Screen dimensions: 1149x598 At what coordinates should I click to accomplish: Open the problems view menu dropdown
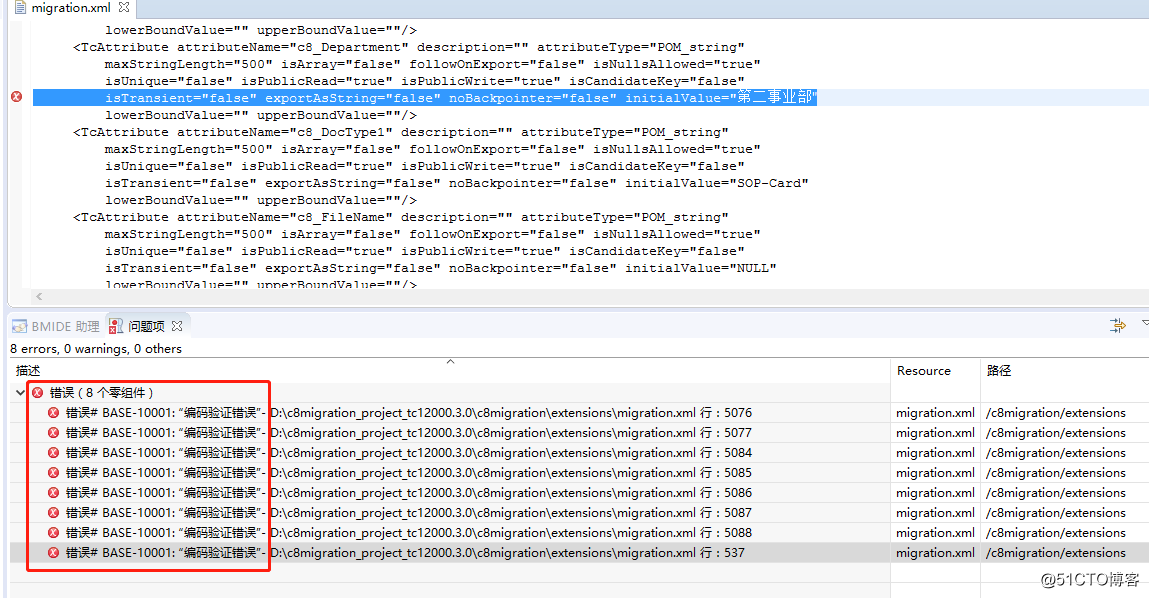[x=1145, y=323]
